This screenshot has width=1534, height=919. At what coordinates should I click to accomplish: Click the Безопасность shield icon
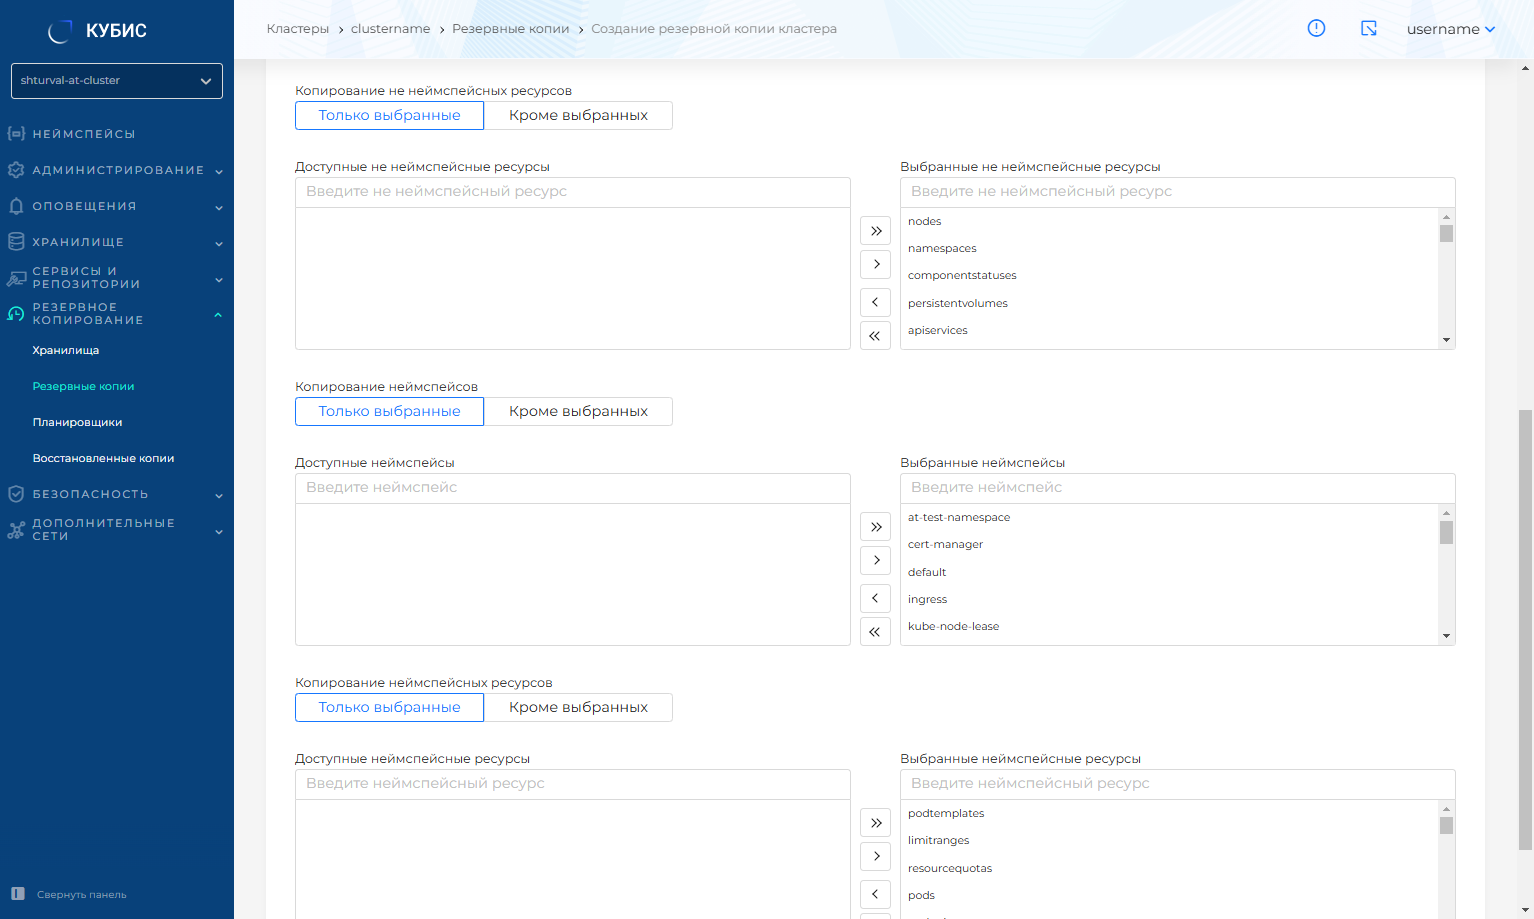(x=16, y=494)
